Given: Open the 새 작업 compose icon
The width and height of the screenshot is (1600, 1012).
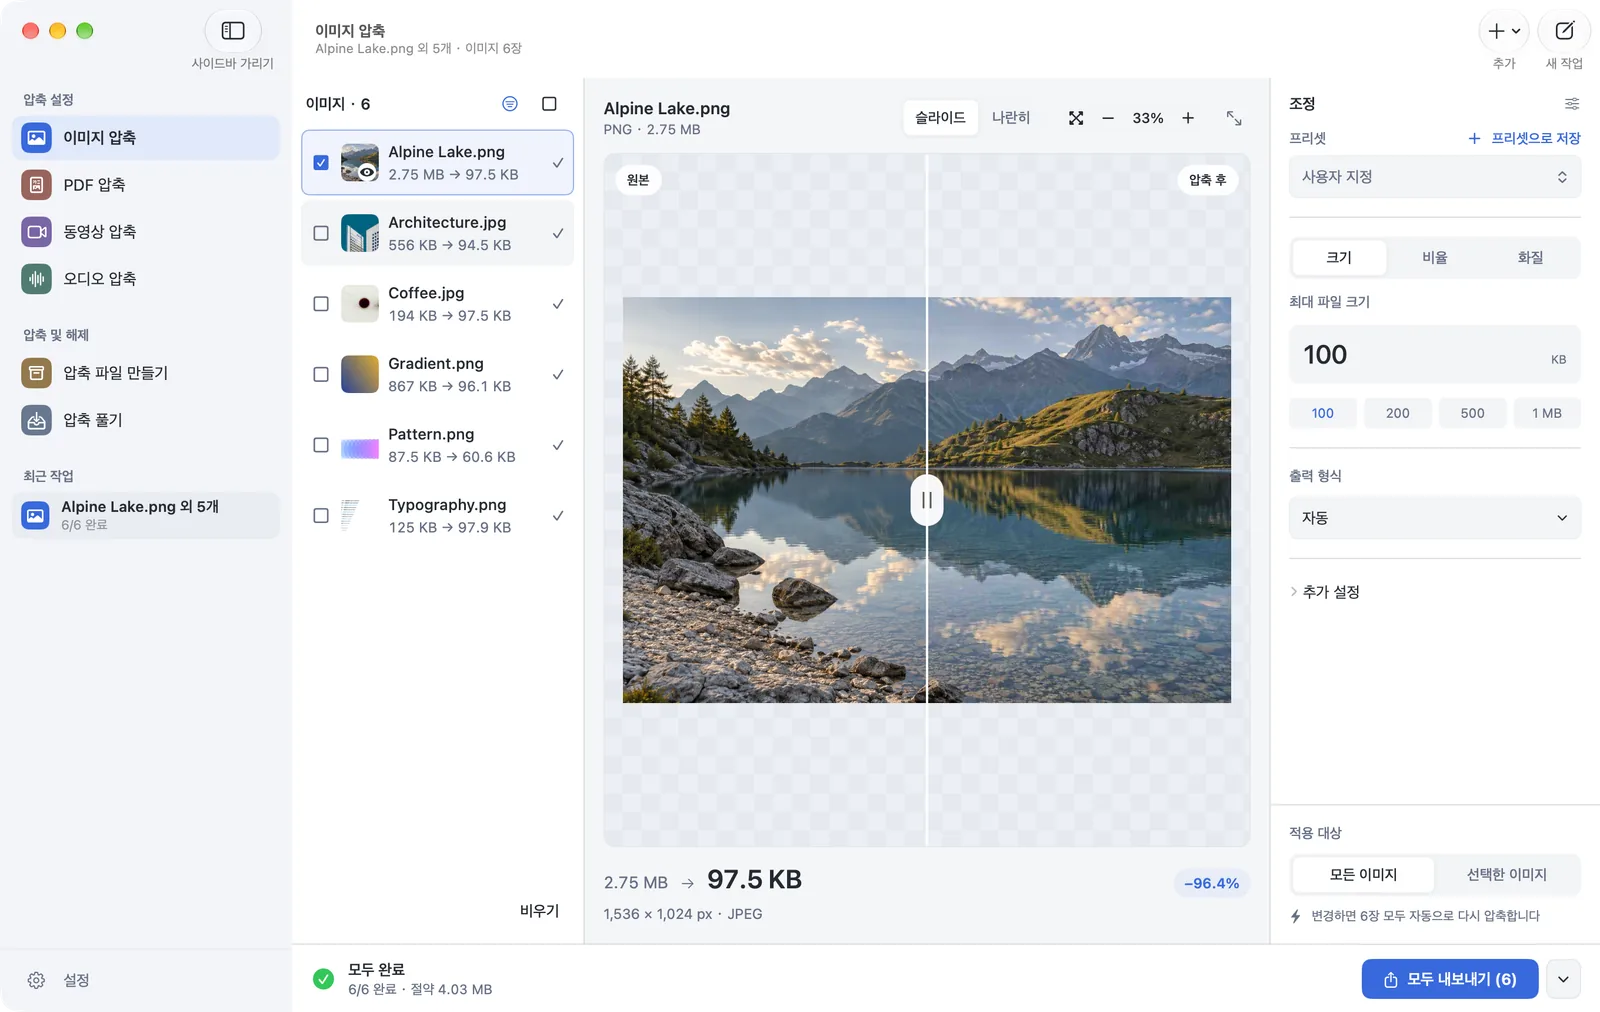Looking at the screenshot, I should [x=1564, y=31].
